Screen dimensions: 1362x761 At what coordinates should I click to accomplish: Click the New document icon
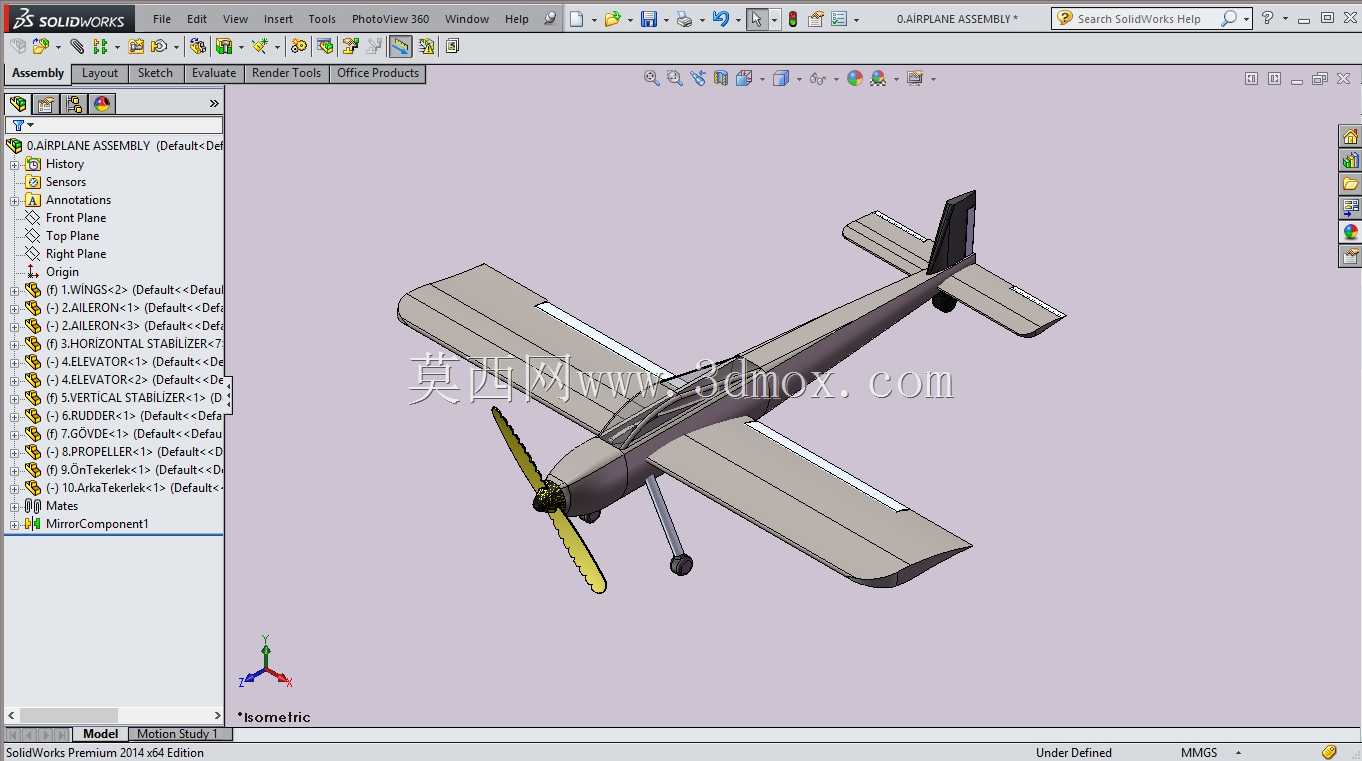coord(576,19)
